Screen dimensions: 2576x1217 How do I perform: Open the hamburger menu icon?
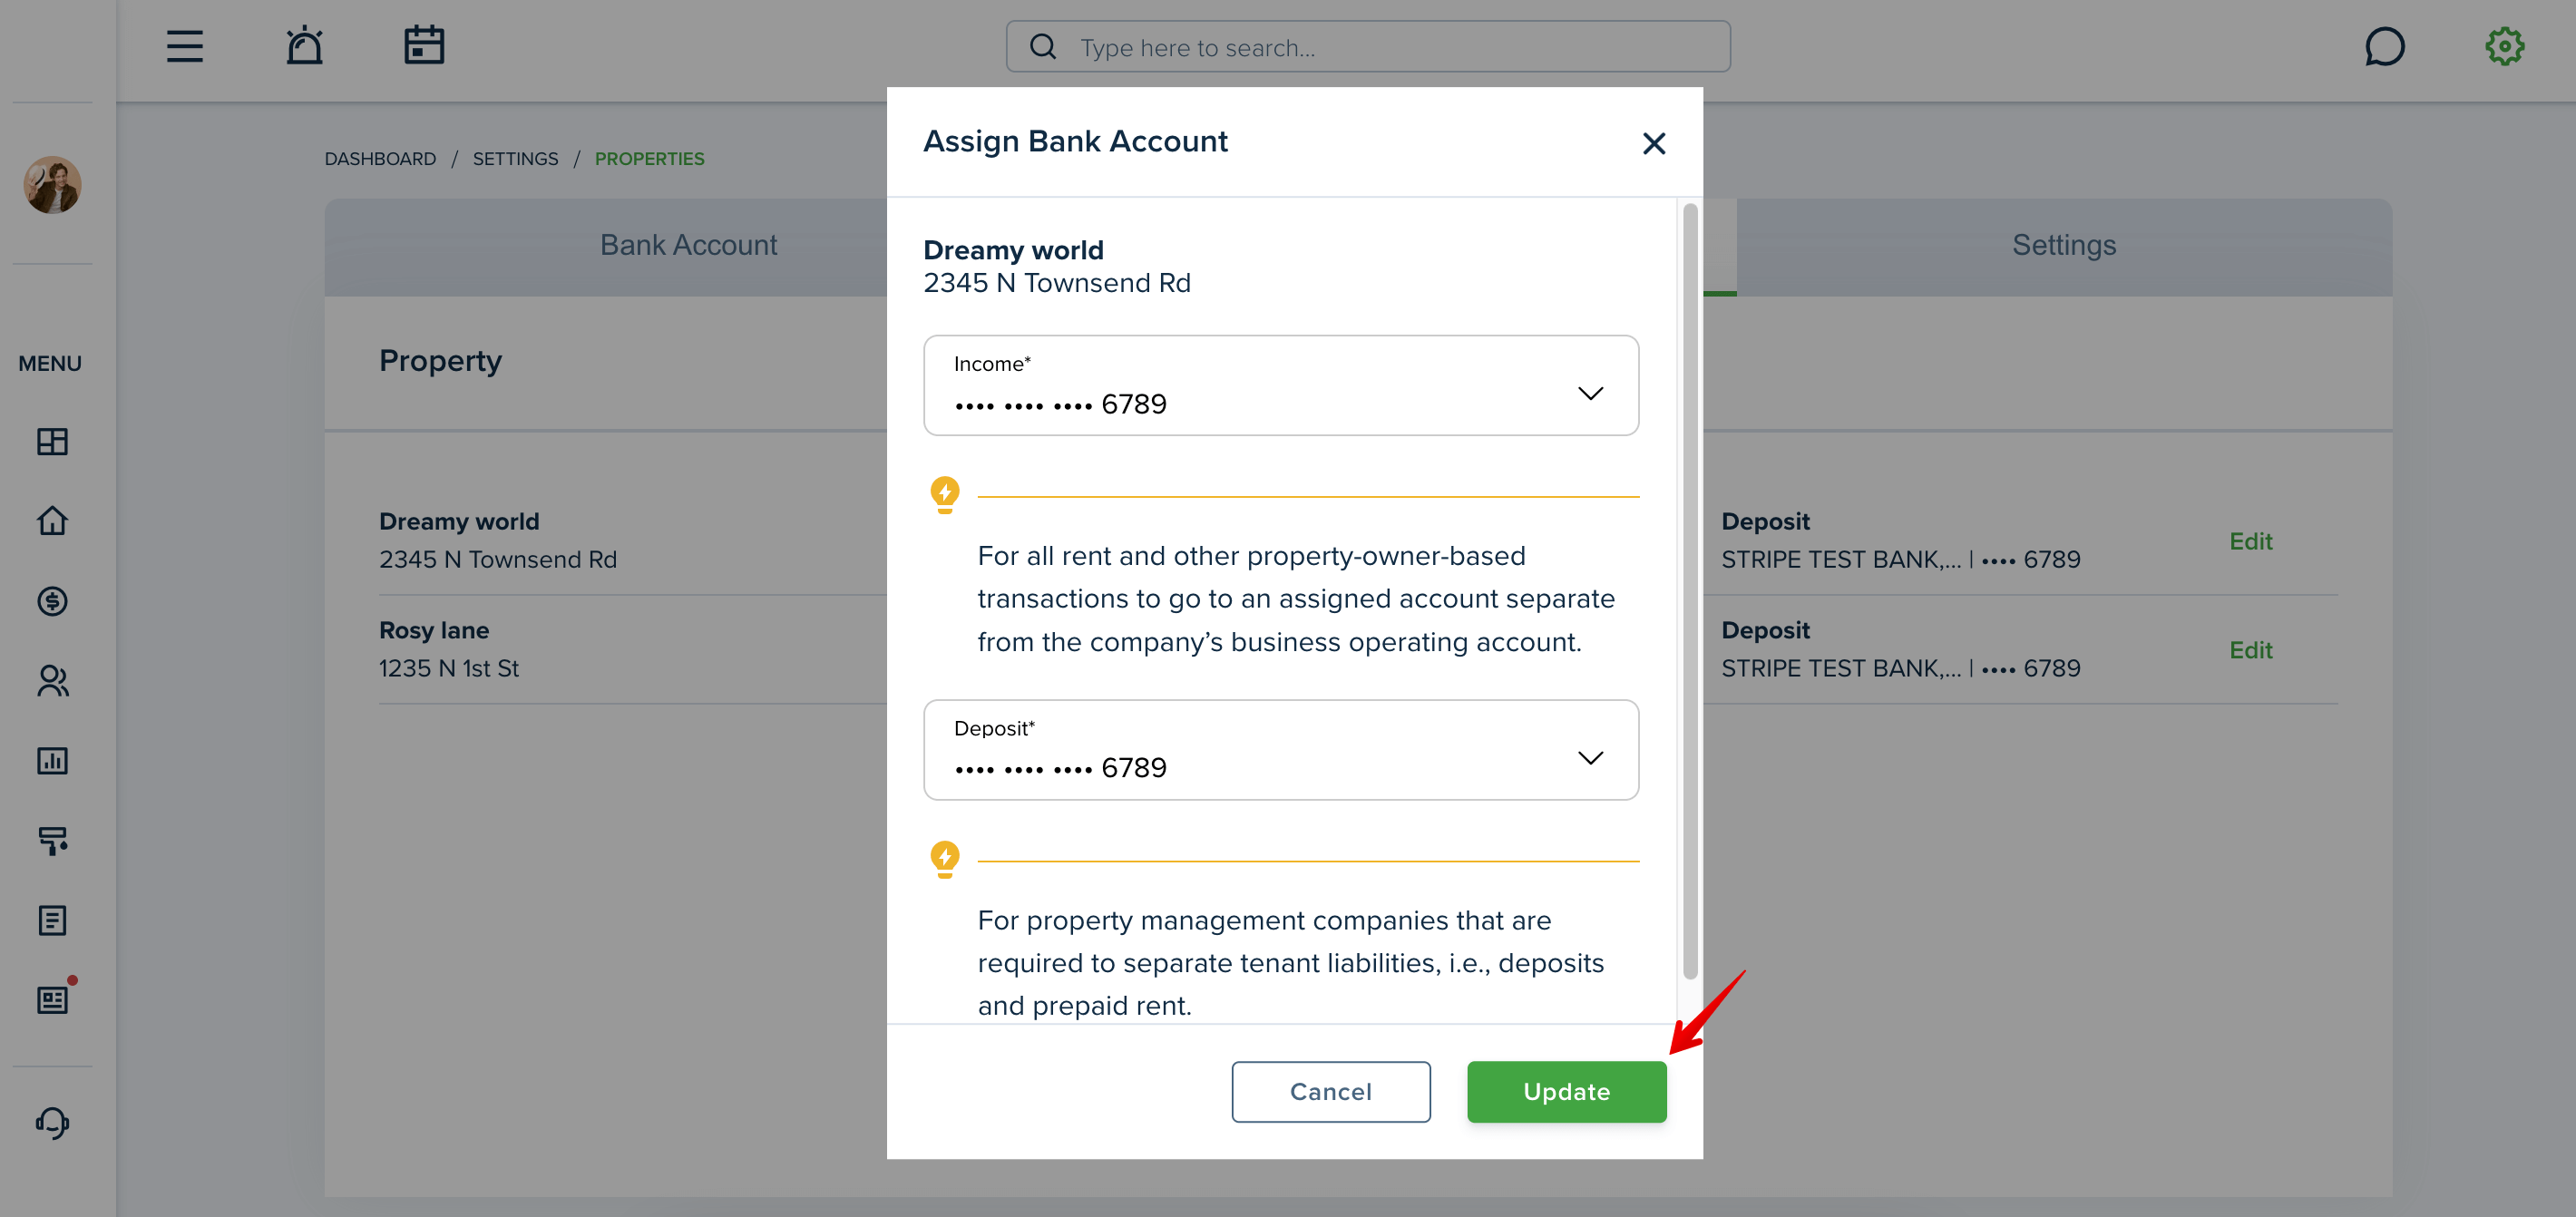click(185, 46)
